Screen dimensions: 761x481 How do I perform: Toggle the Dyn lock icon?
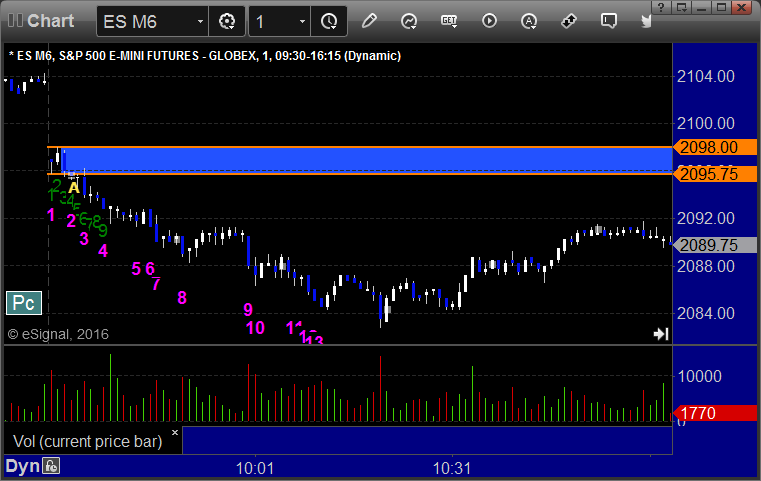tap(51, 466)
